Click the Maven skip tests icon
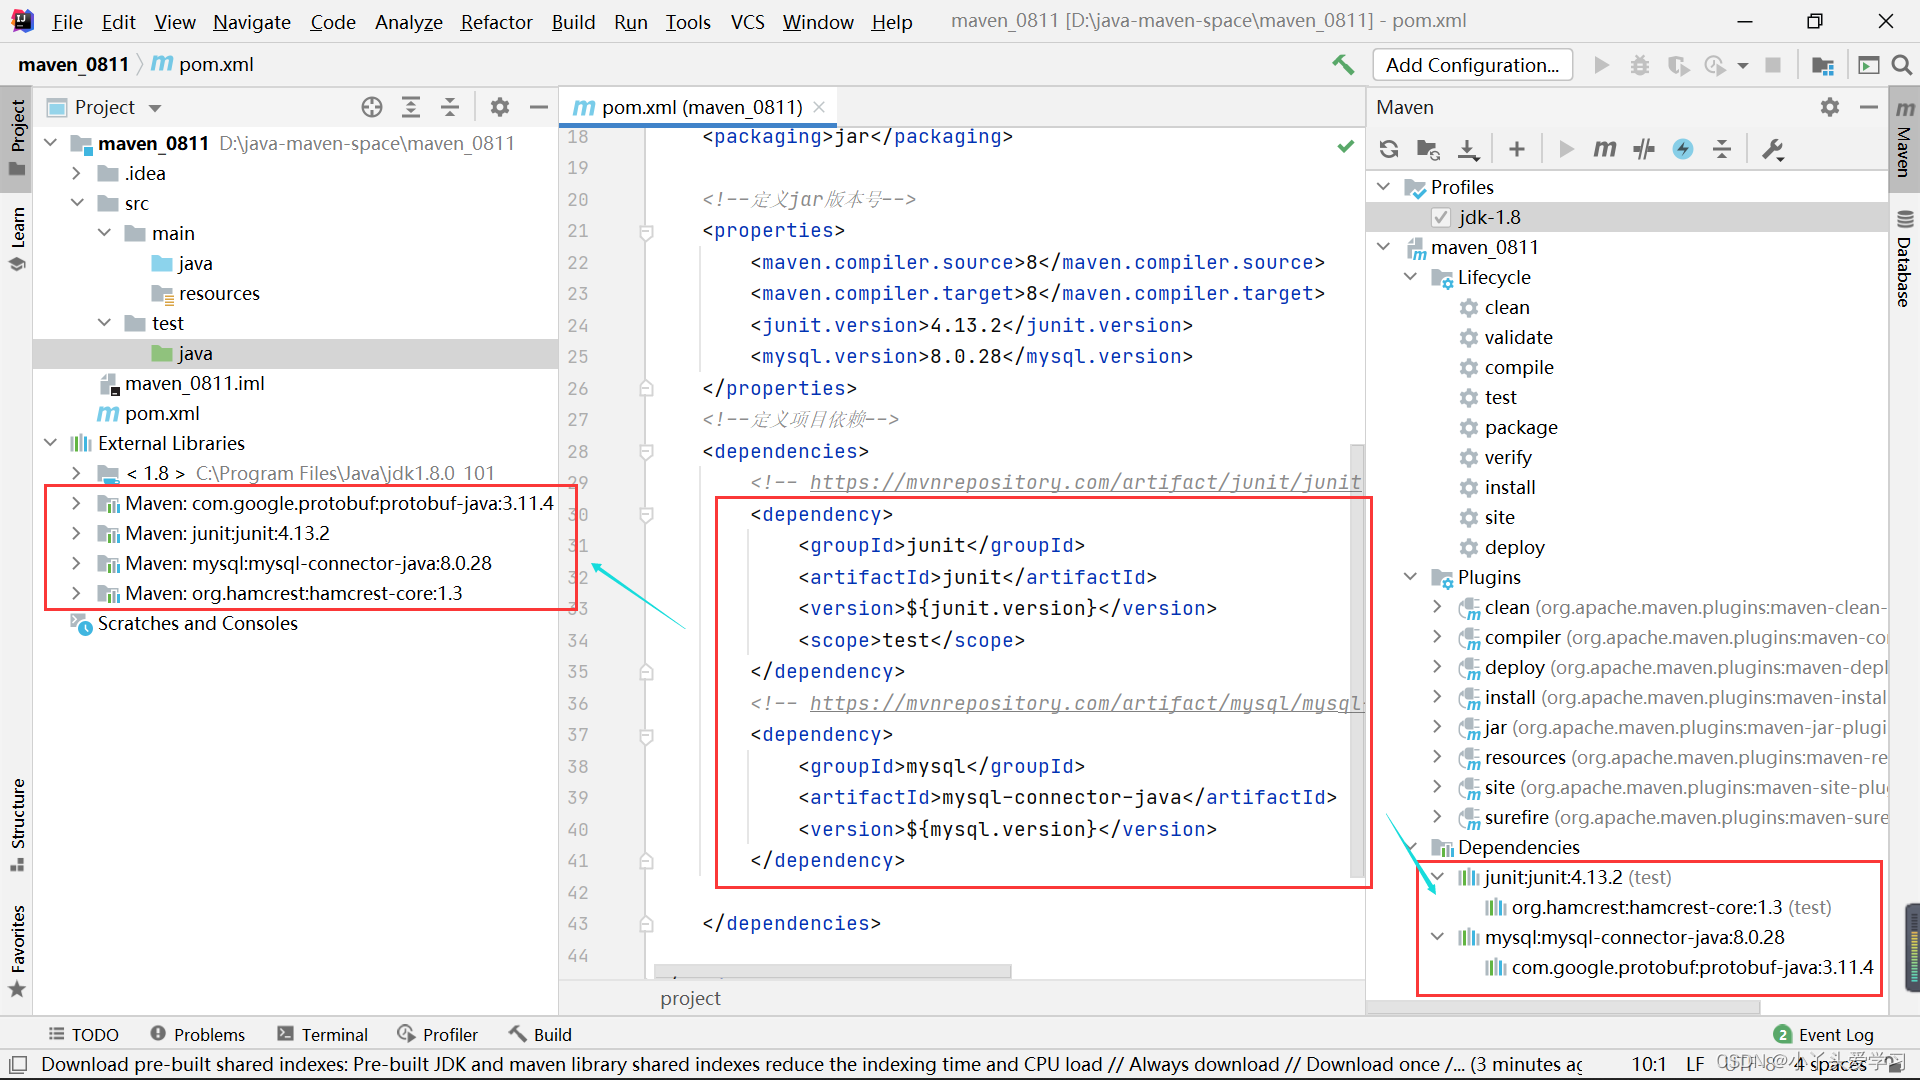 [x=1643, y=148]
